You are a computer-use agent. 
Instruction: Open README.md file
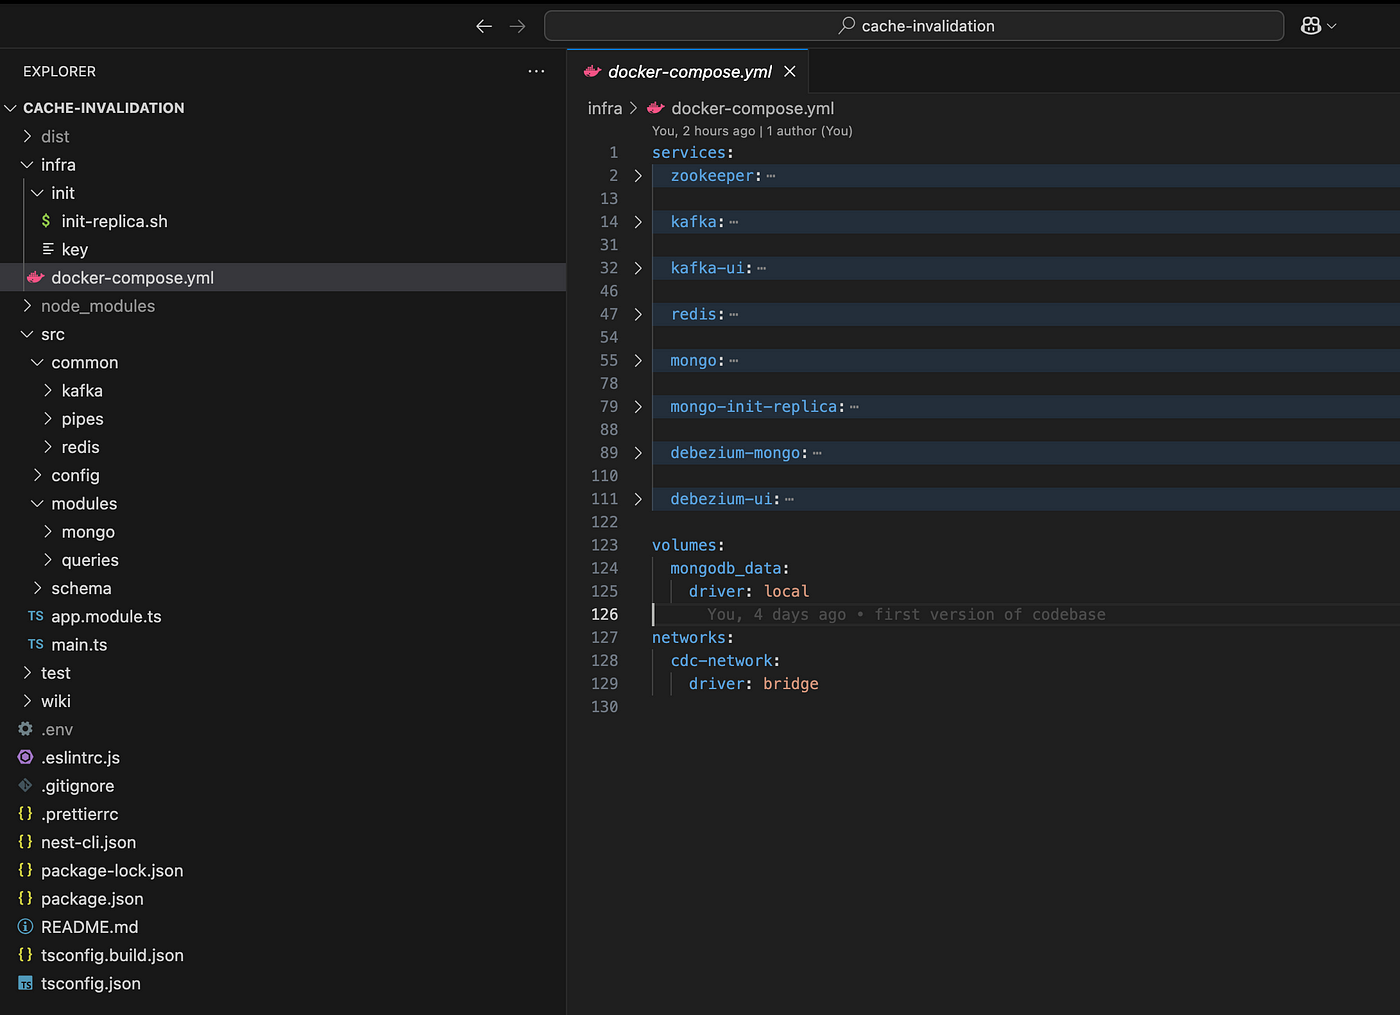tap(283, 927)
